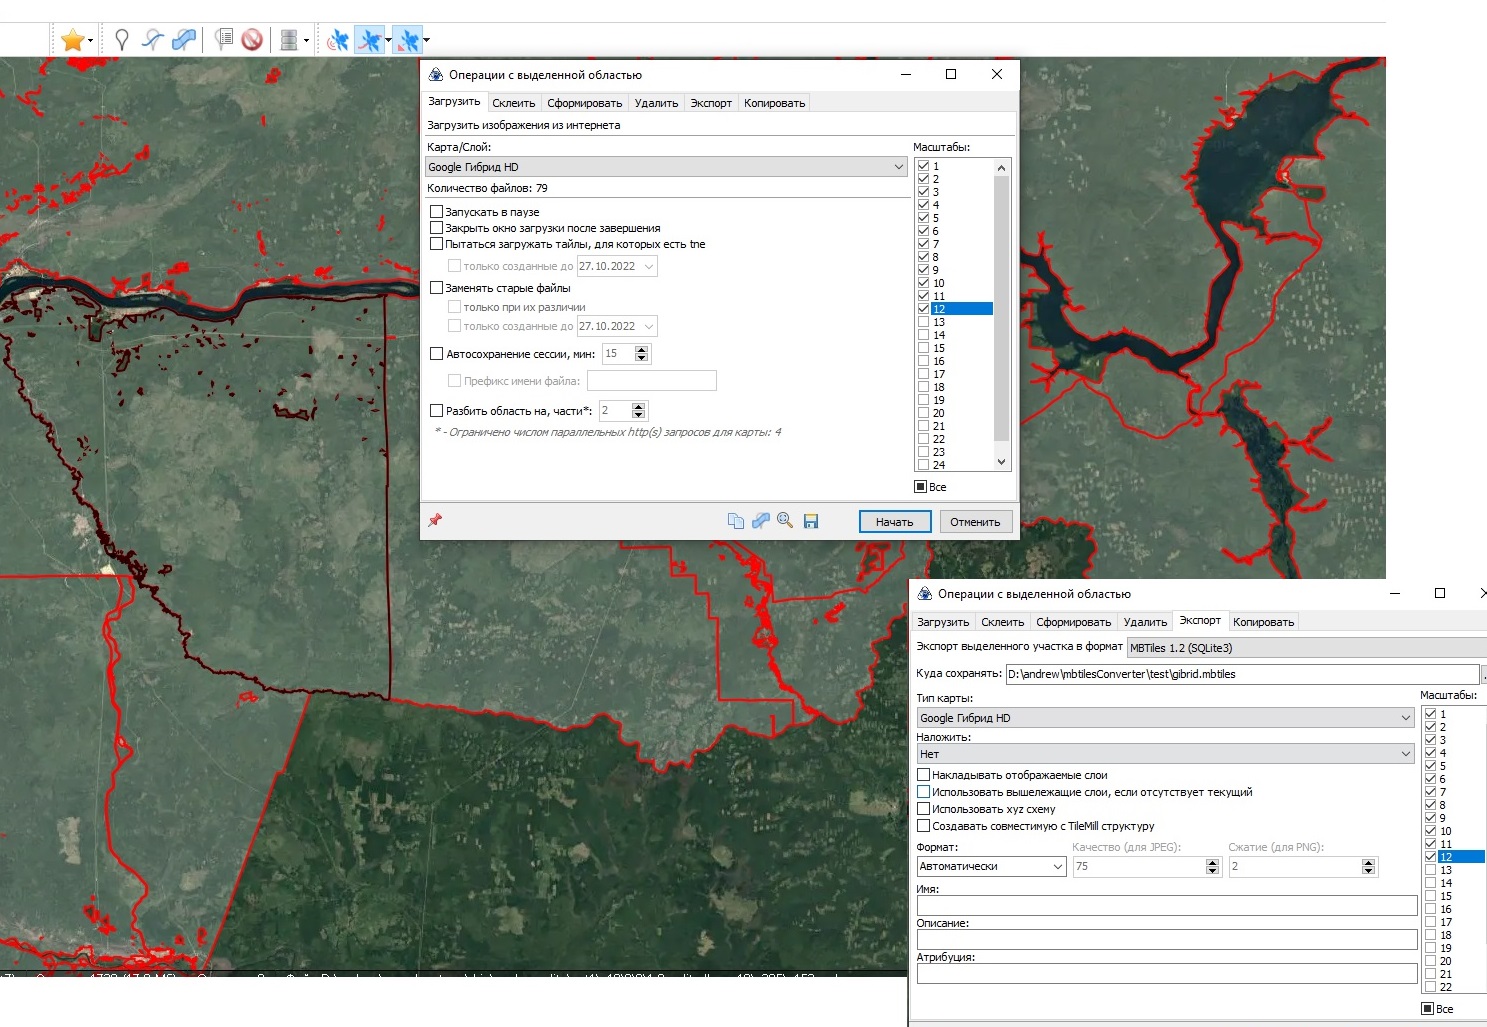Select the add polygon tool in toolbar
This screenshot has width=1487, height=1027.
click(184, 40)
